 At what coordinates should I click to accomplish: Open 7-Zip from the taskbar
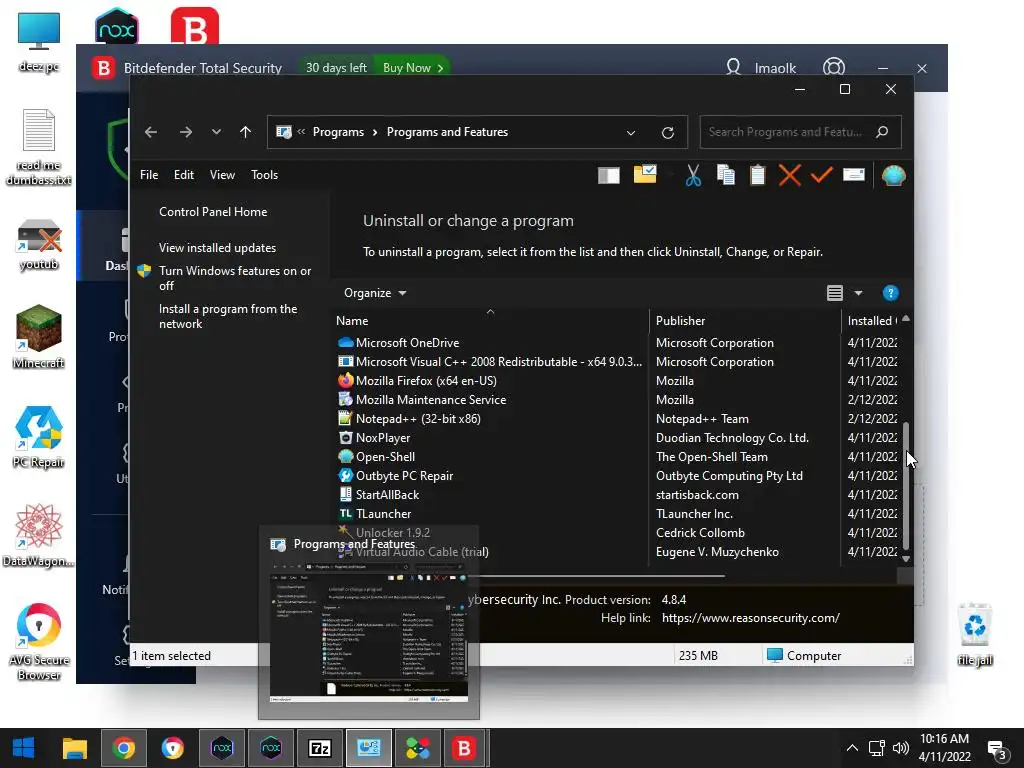[x=319, y=748]
